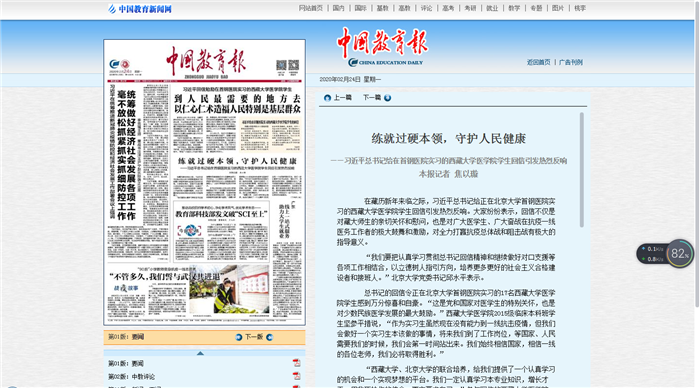Open the 广告刊例 link
Screen dimensions: 700x388
click(x=571, y=63)
